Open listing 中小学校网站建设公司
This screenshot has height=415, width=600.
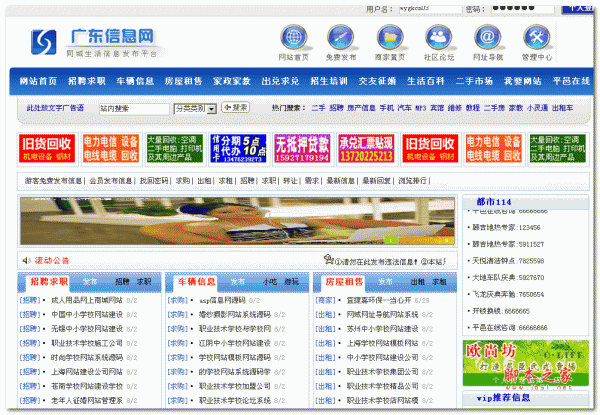click(x=382, y=358)
